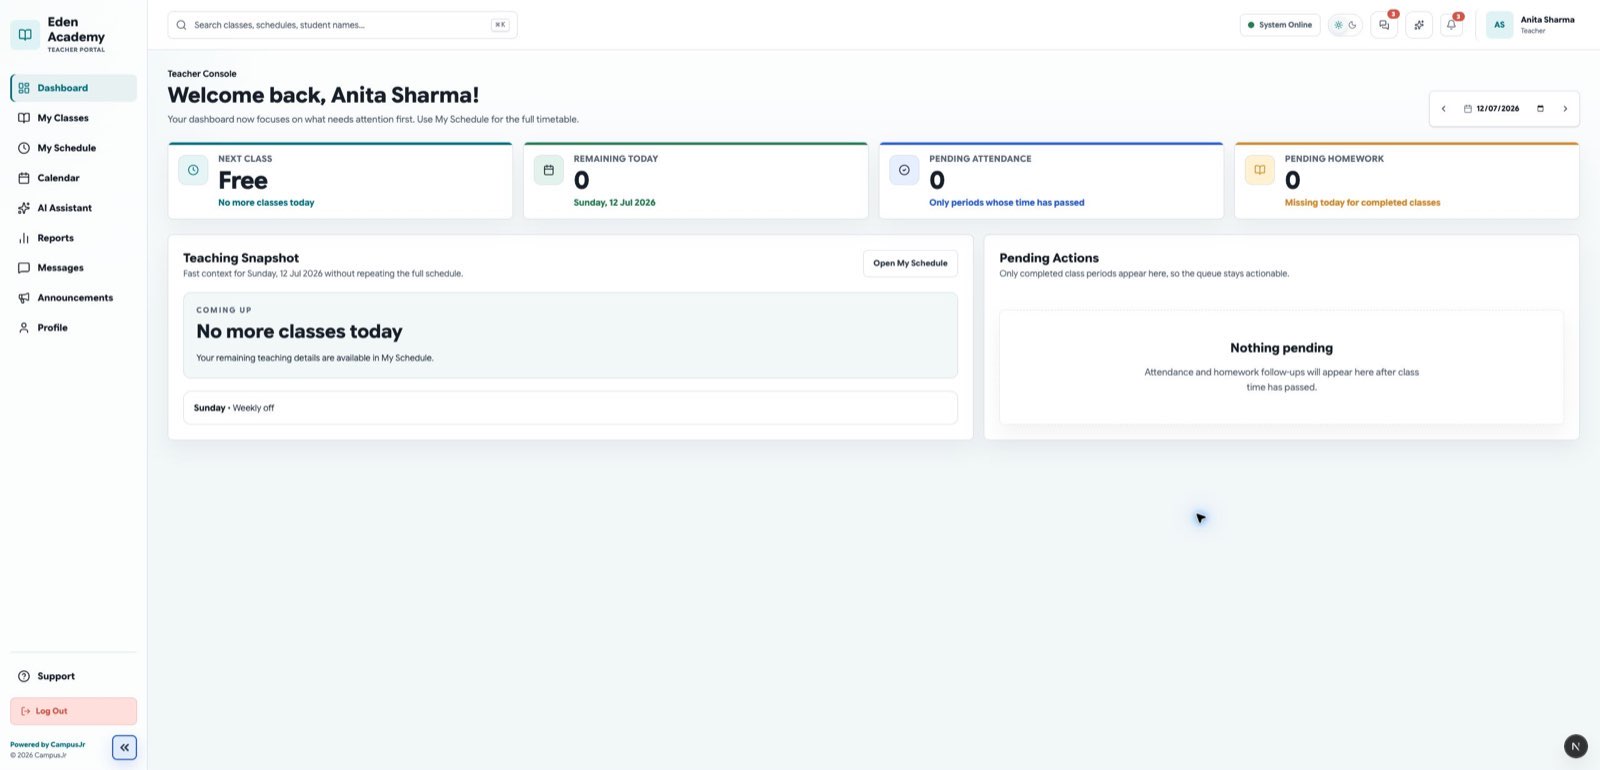
Task: Click 'Only periods whose time has passed'
Action: coord(1006,203)
